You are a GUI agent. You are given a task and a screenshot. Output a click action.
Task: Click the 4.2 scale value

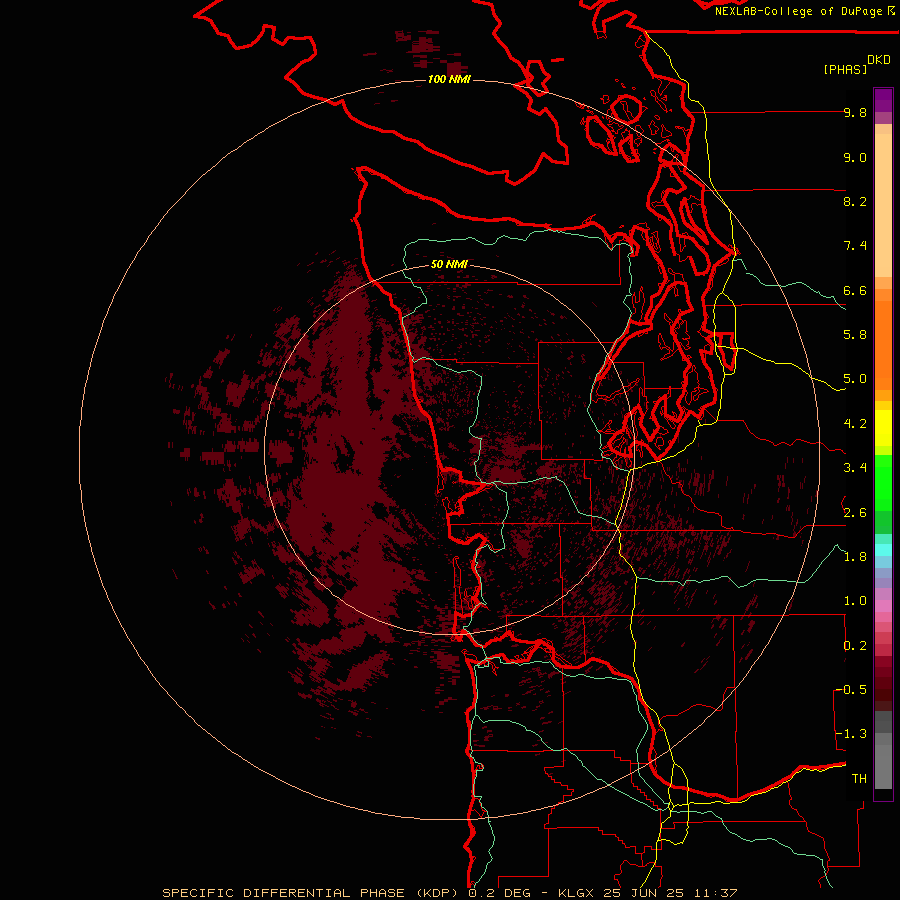tap(855, 424)
